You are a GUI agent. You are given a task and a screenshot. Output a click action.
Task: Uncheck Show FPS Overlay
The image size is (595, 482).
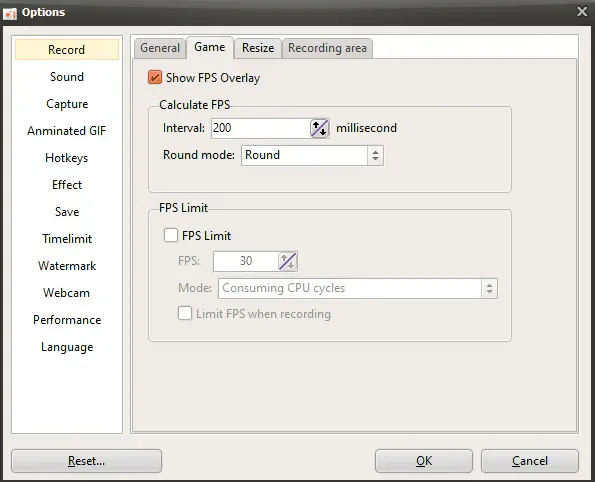pyautogui.click(x=155, y=77)
